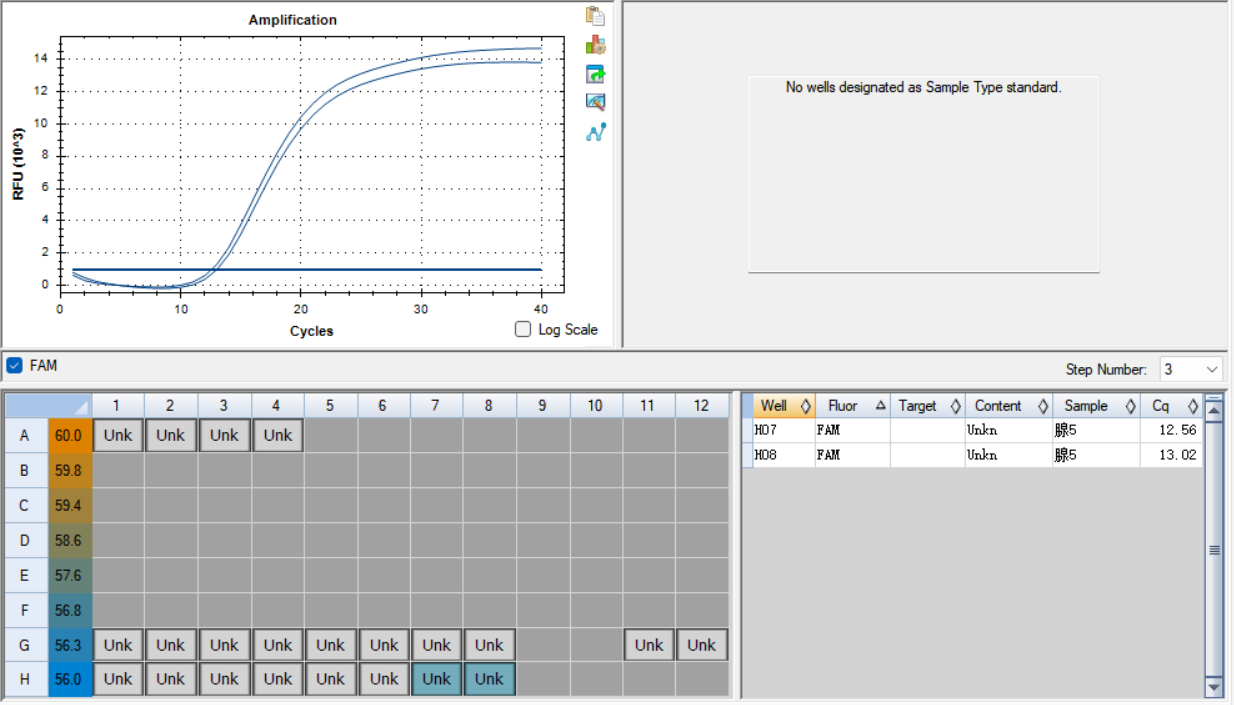Image resolution: width=1234 pixels, height=705 pixels.
Task: Click the 59.8 temperature cell for row B
Action: click(x=69, y=470)
